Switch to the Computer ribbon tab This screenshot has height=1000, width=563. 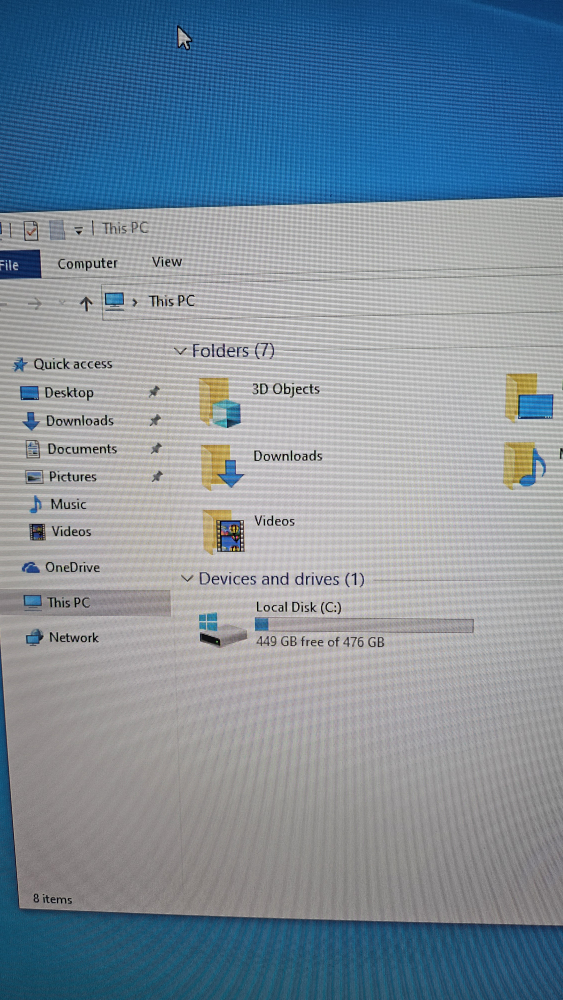[x=87, y=263]
